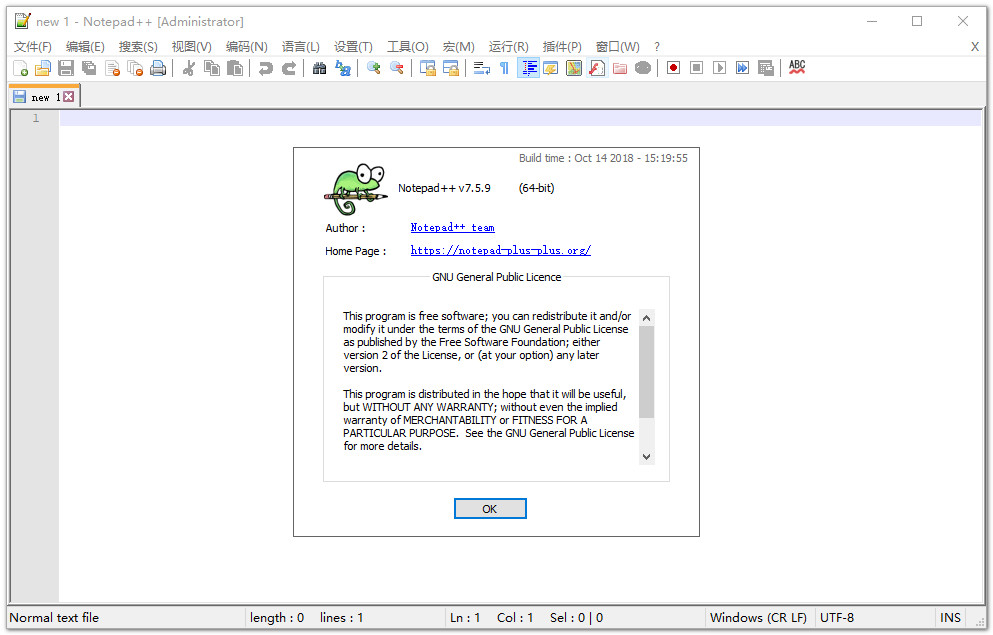Click 'Windows (CR LF)' in status bar
The width and height of the screenshot is (993, 635).
coord(758,618)
